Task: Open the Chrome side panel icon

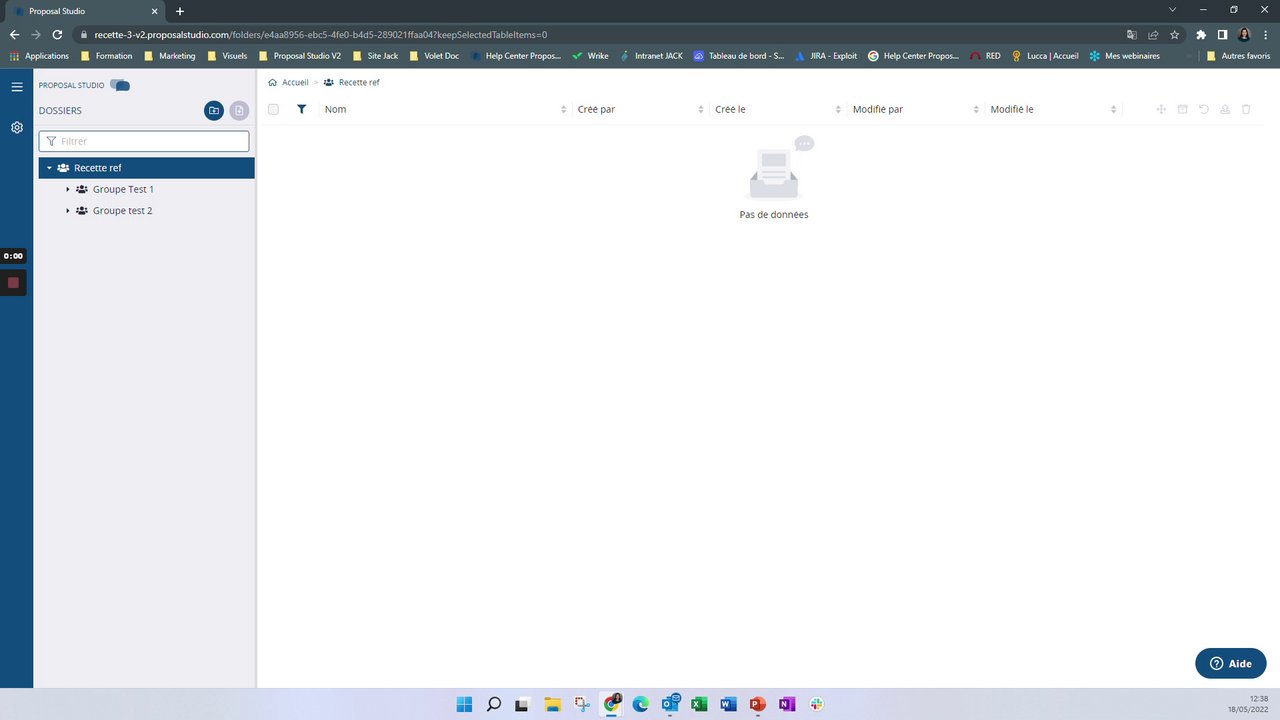Action: [1222, 34]
